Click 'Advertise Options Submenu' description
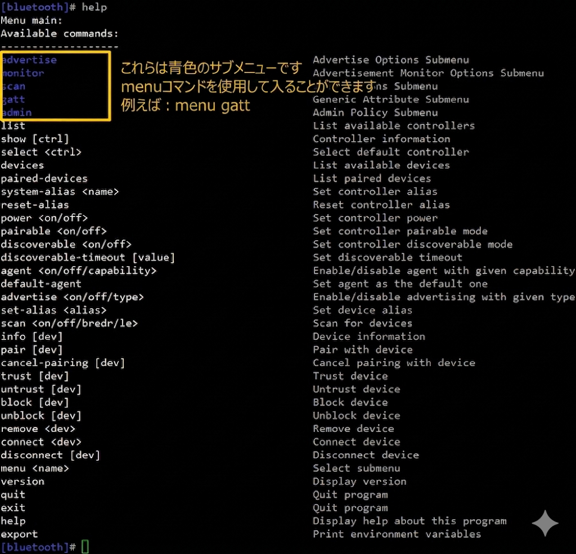The width and height of the screenshot is (576, 554). click(x=391, y=60)
